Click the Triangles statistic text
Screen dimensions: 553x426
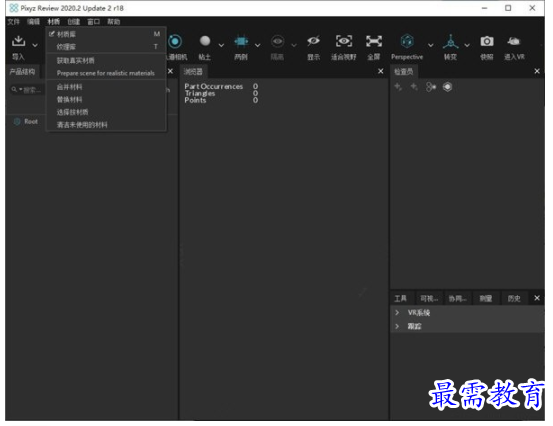coord(200,93)
